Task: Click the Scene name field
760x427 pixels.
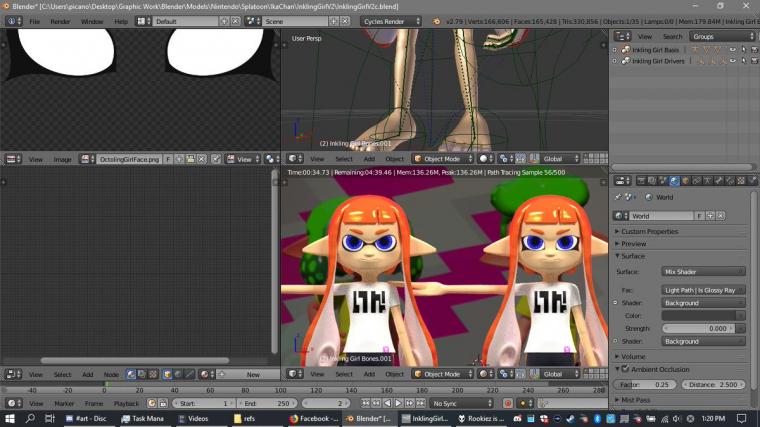Action: [x=295, y=21]
